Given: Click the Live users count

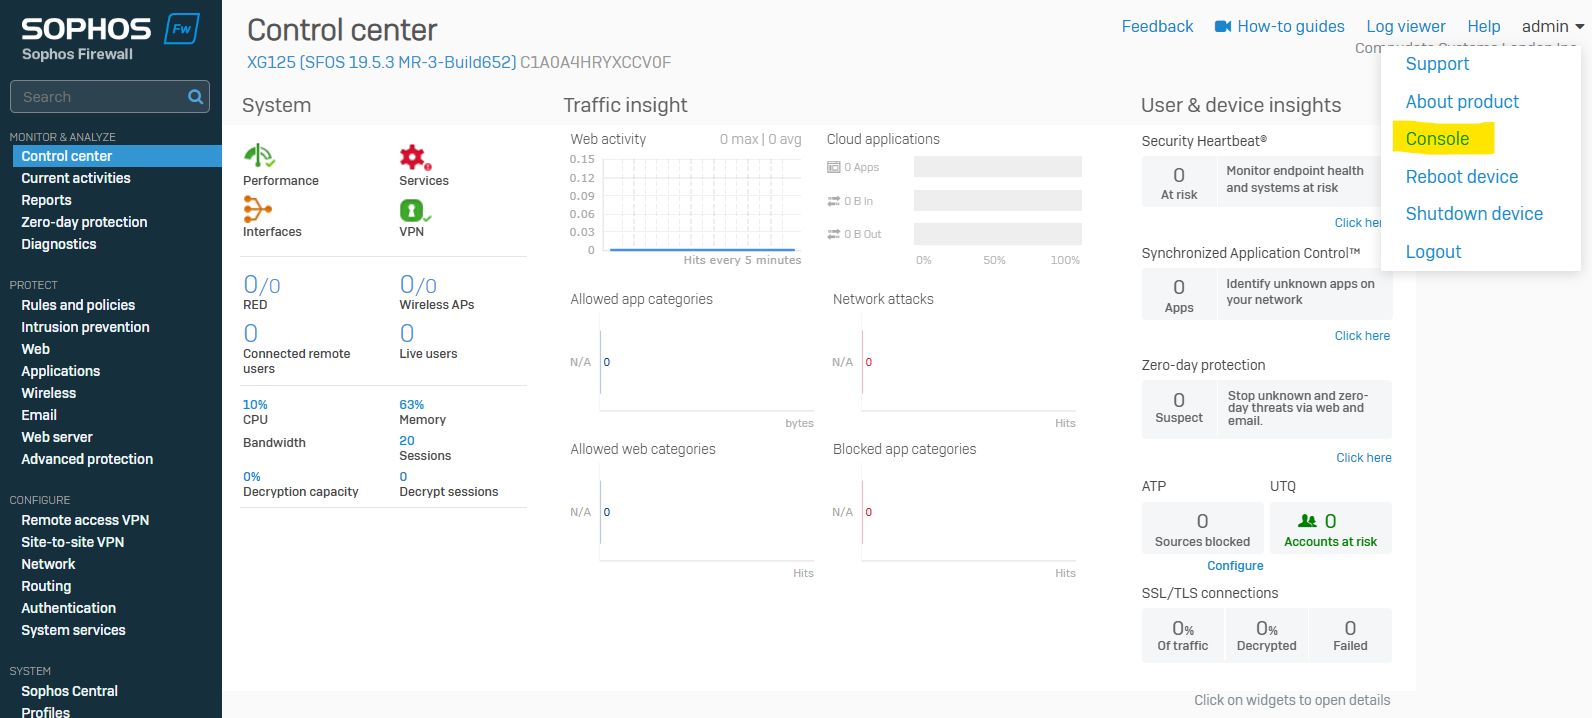Looking at the screenshot, I should pos(407,333).
